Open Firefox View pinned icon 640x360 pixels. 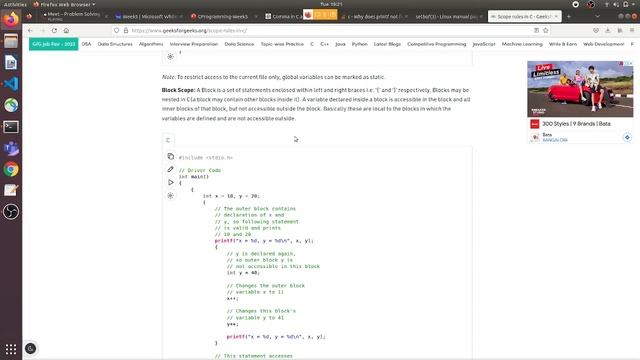click(29, 17)
